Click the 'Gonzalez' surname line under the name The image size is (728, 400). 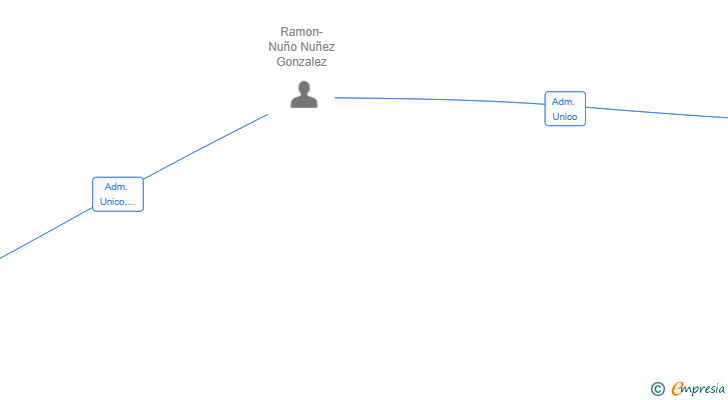coord(301,62)
